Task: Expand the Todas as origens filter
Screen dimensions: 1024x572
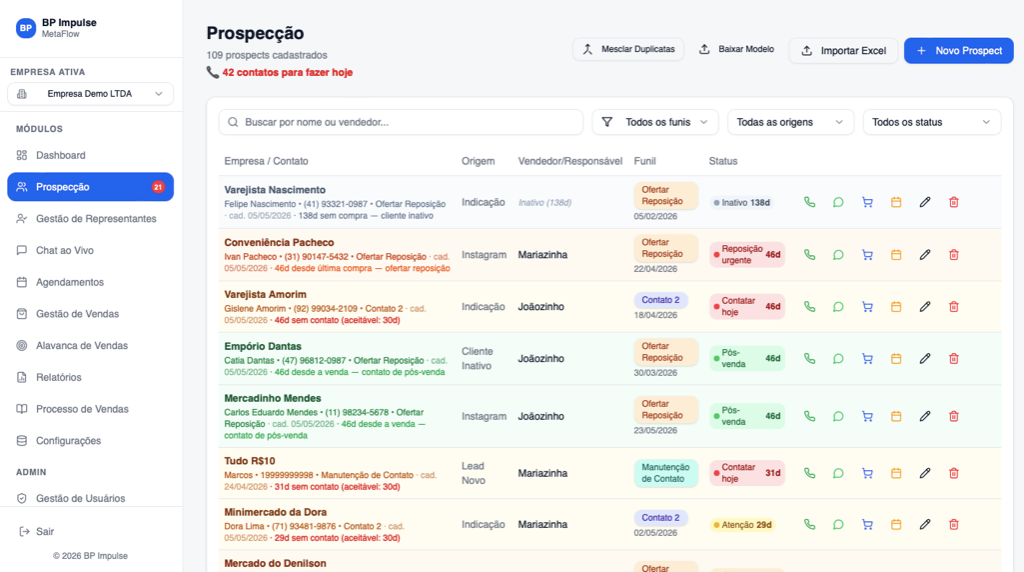Action: (x=790, y=122)
